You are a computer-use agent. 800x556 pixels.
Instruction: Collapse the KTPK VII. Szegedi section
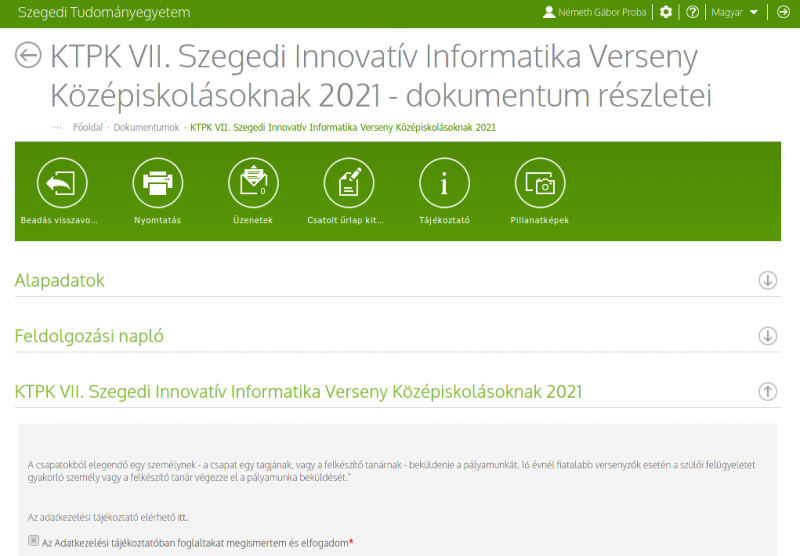click(x=767, y=392)
